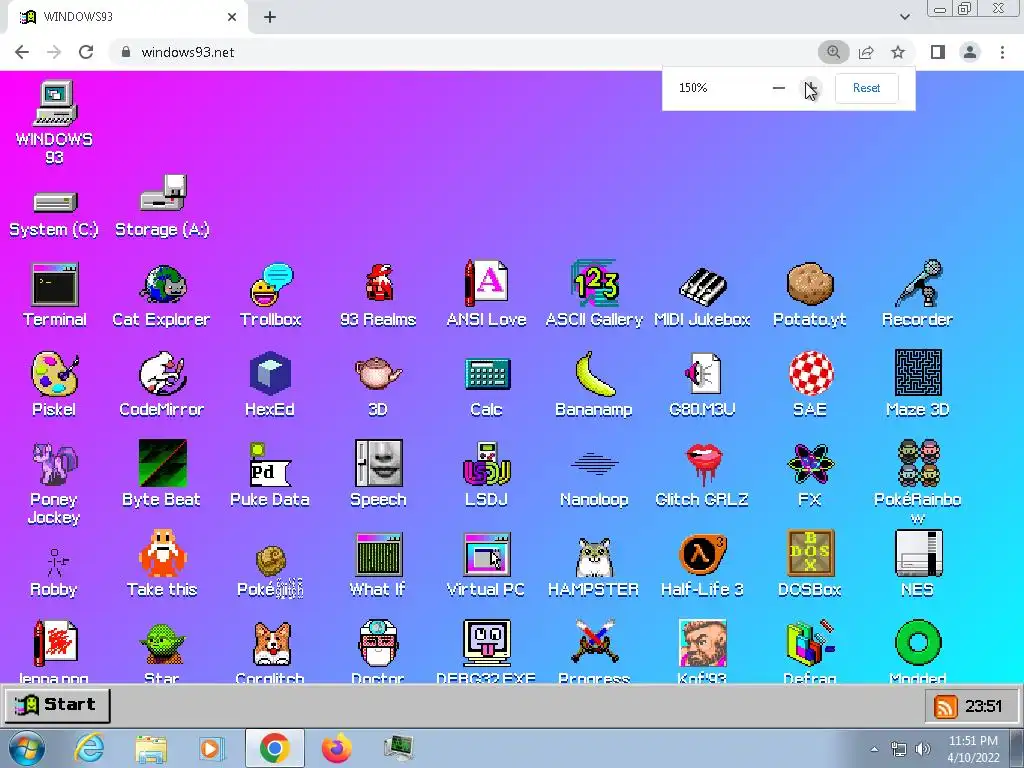
Task: Launch the Speech face icon
Action: (379, 463)
